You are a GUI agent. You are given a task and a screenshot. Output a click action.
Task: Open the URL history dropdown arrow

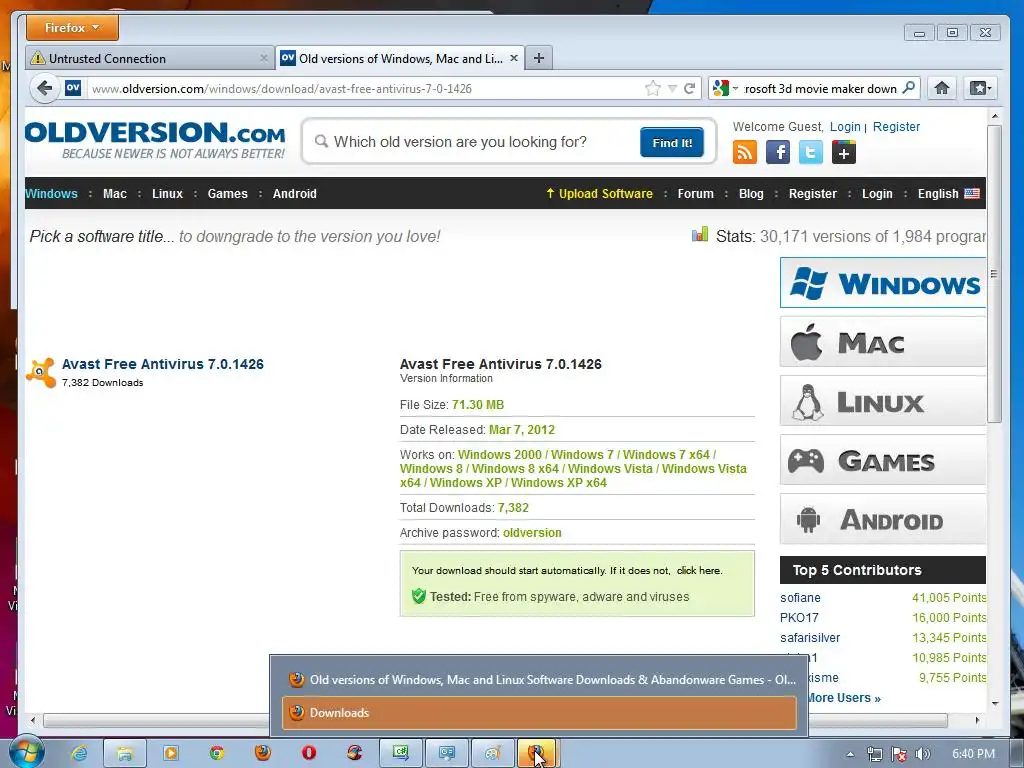click(x=672, y=88)
